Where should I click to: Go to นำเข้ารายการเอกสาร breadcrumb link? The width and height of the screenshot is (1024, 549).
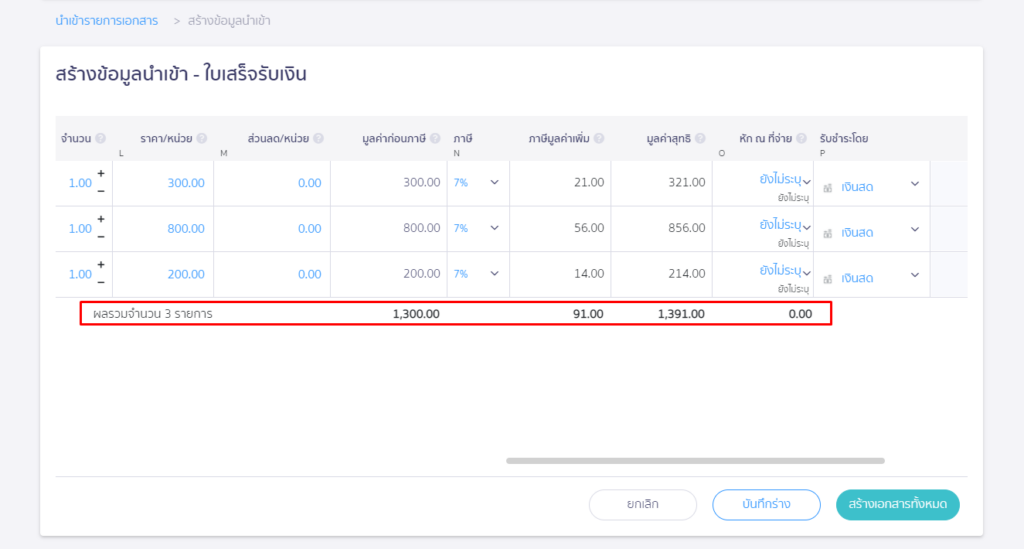tap(106, 20)
